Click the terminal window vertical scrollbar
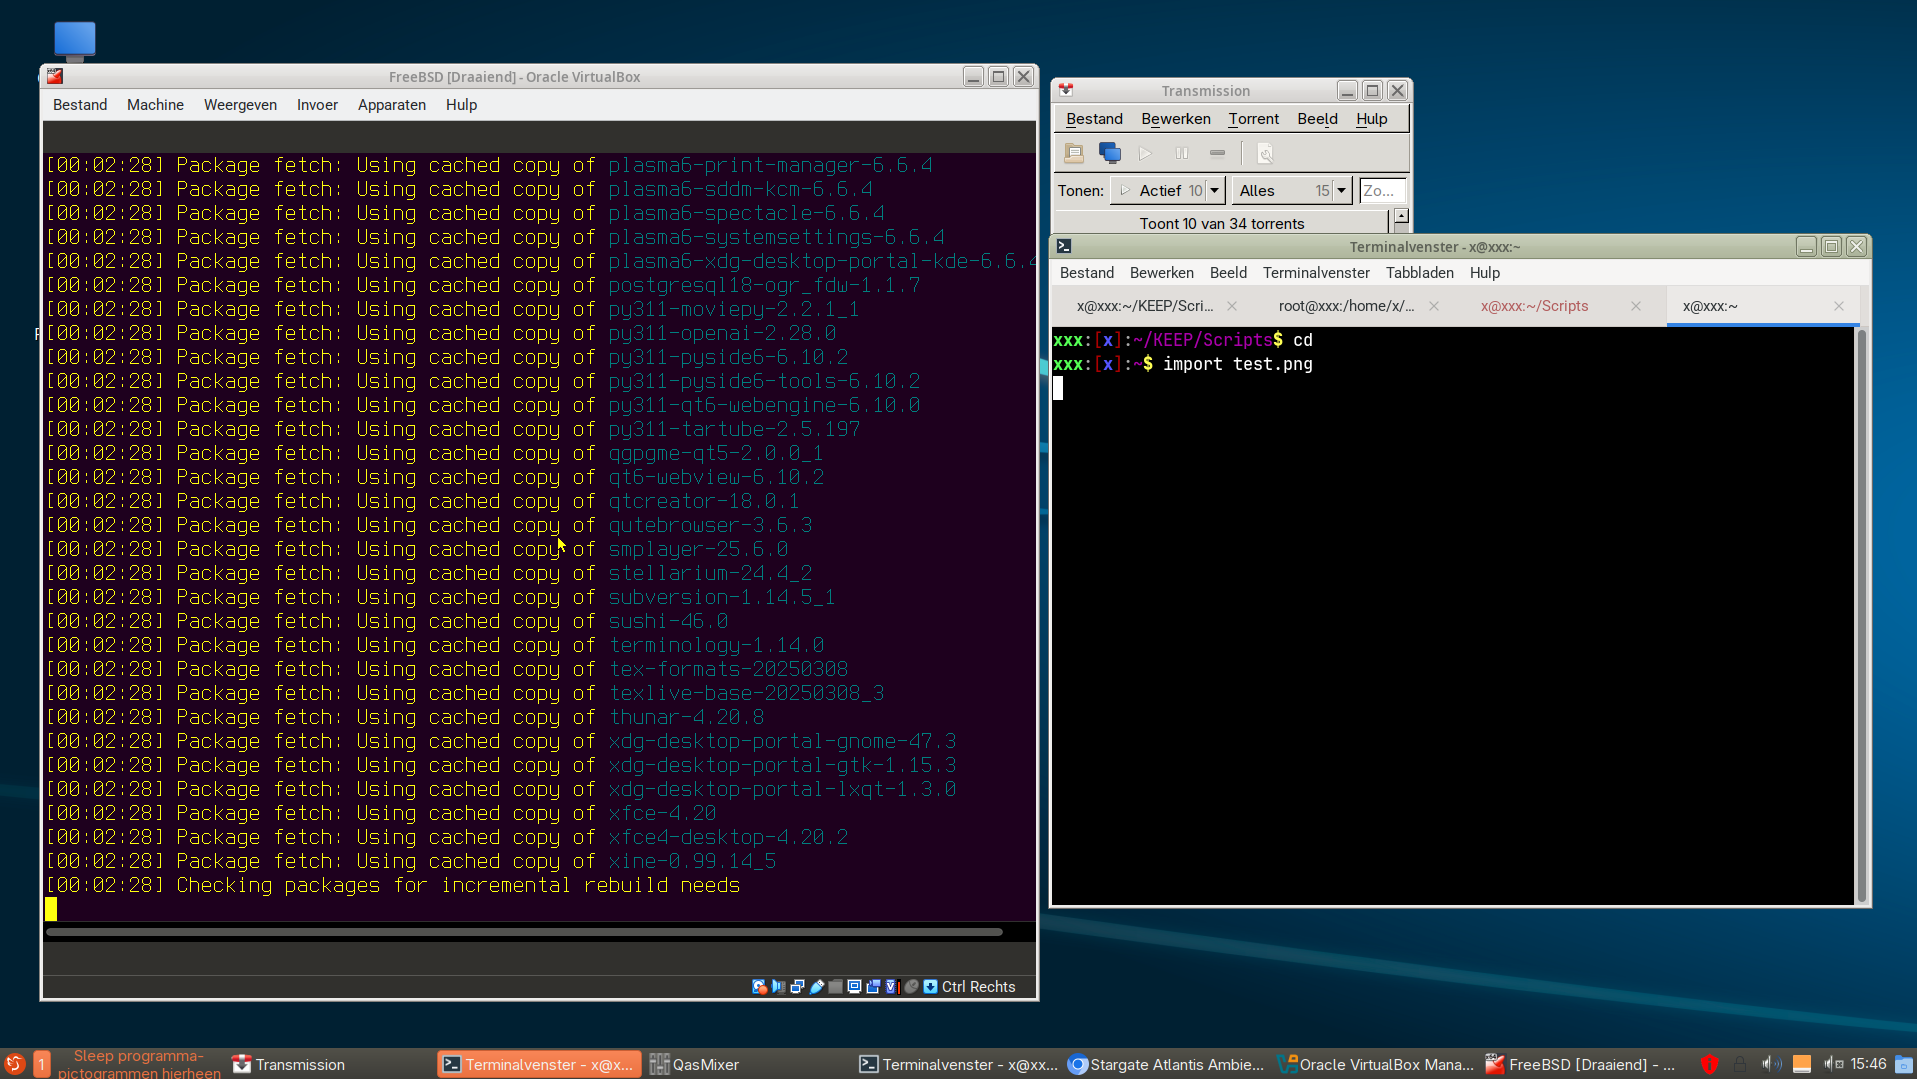 pos(1861,615)
